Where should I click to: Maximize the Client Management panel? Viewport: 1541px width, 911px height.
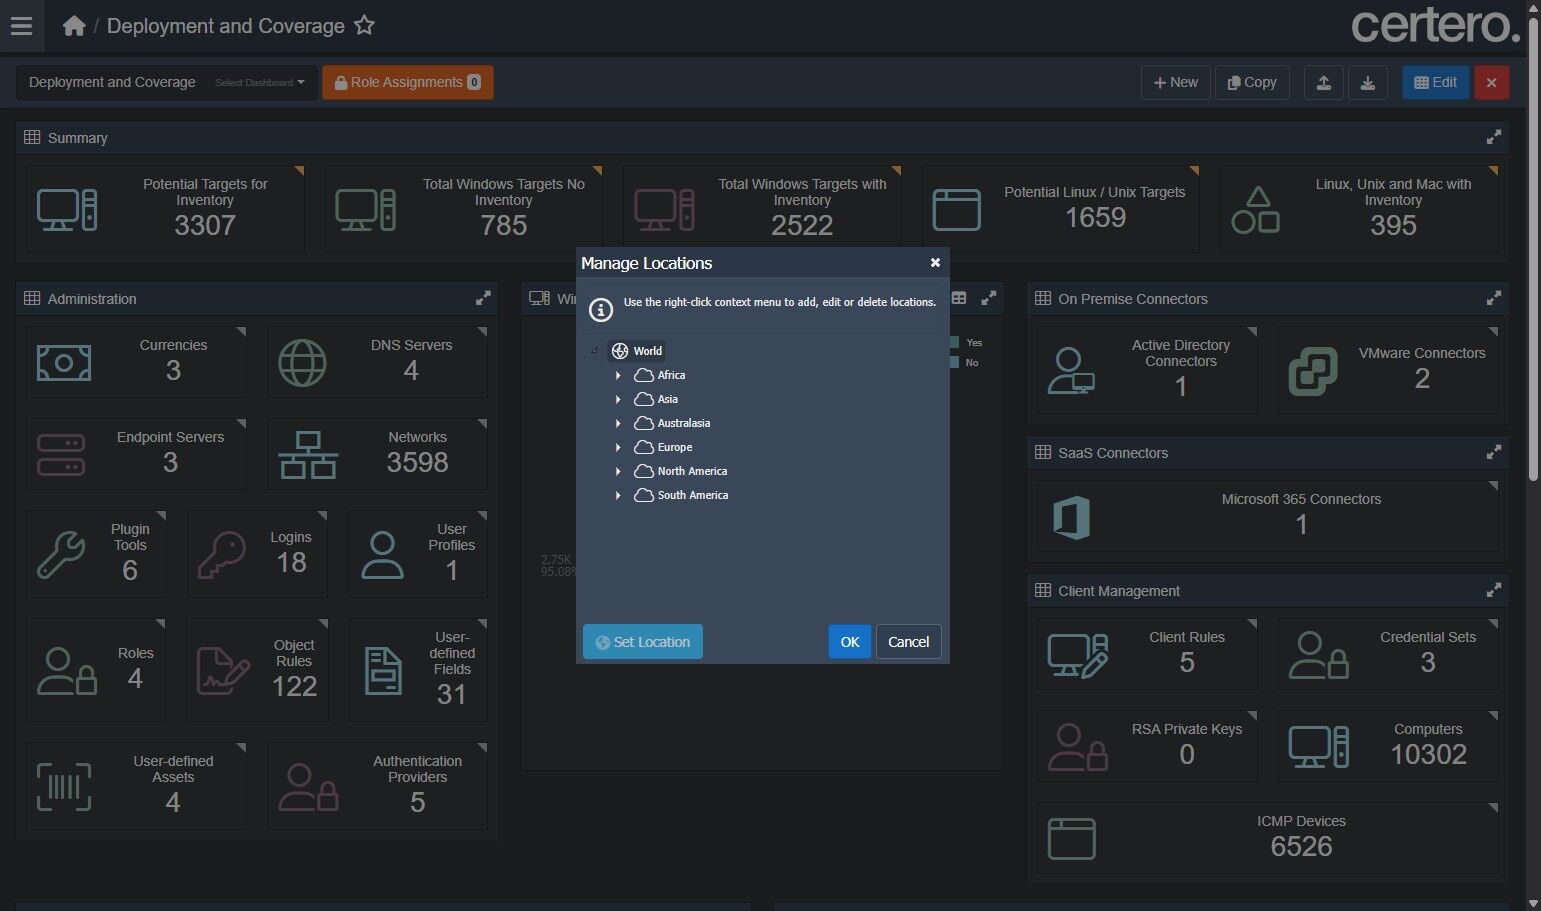1493,590
